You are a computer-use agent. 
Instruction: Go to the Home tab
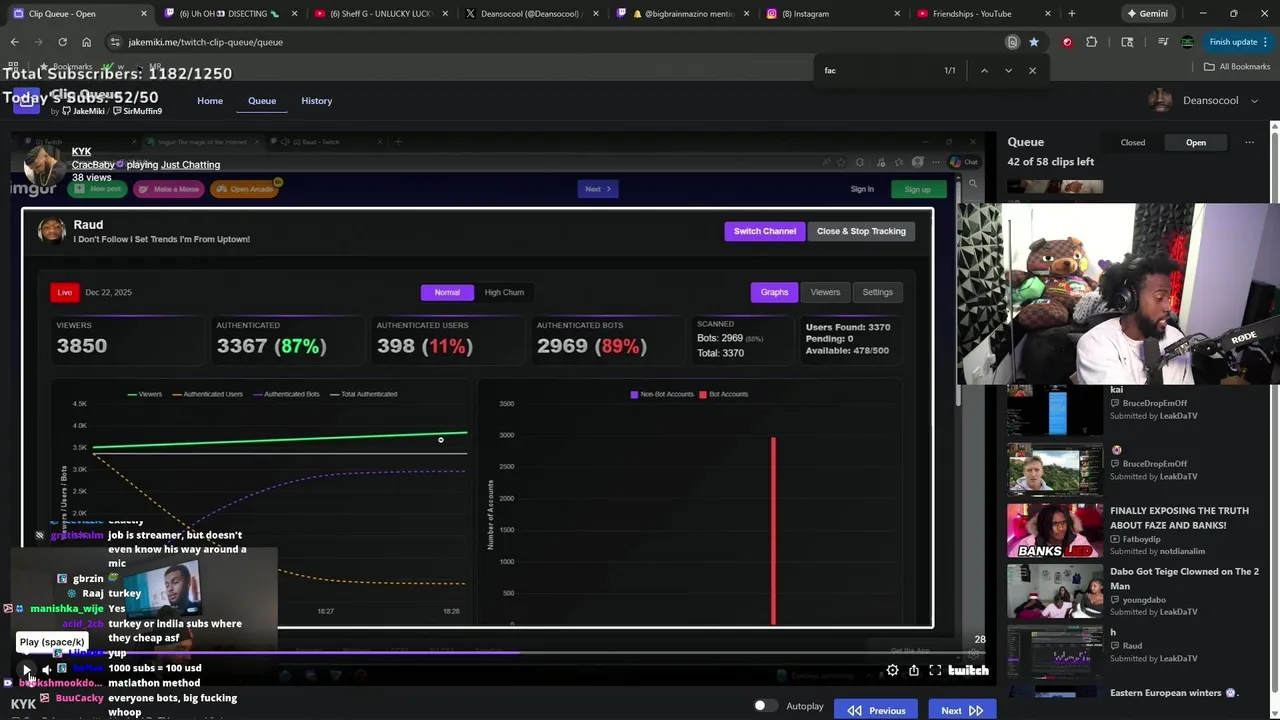click(x=210, y=100)
